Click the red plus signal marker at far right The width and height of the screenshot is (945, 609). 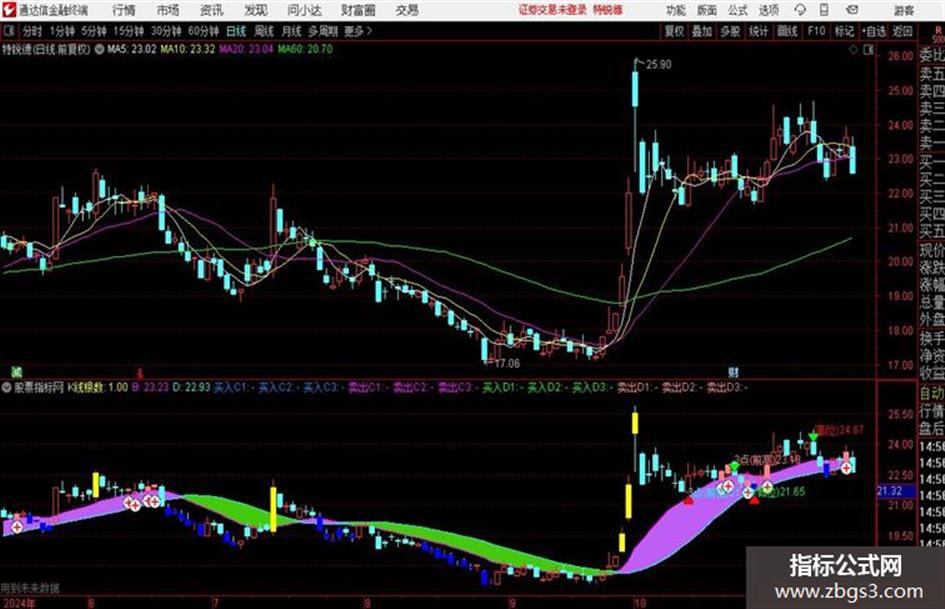click(x=847, y=468)
